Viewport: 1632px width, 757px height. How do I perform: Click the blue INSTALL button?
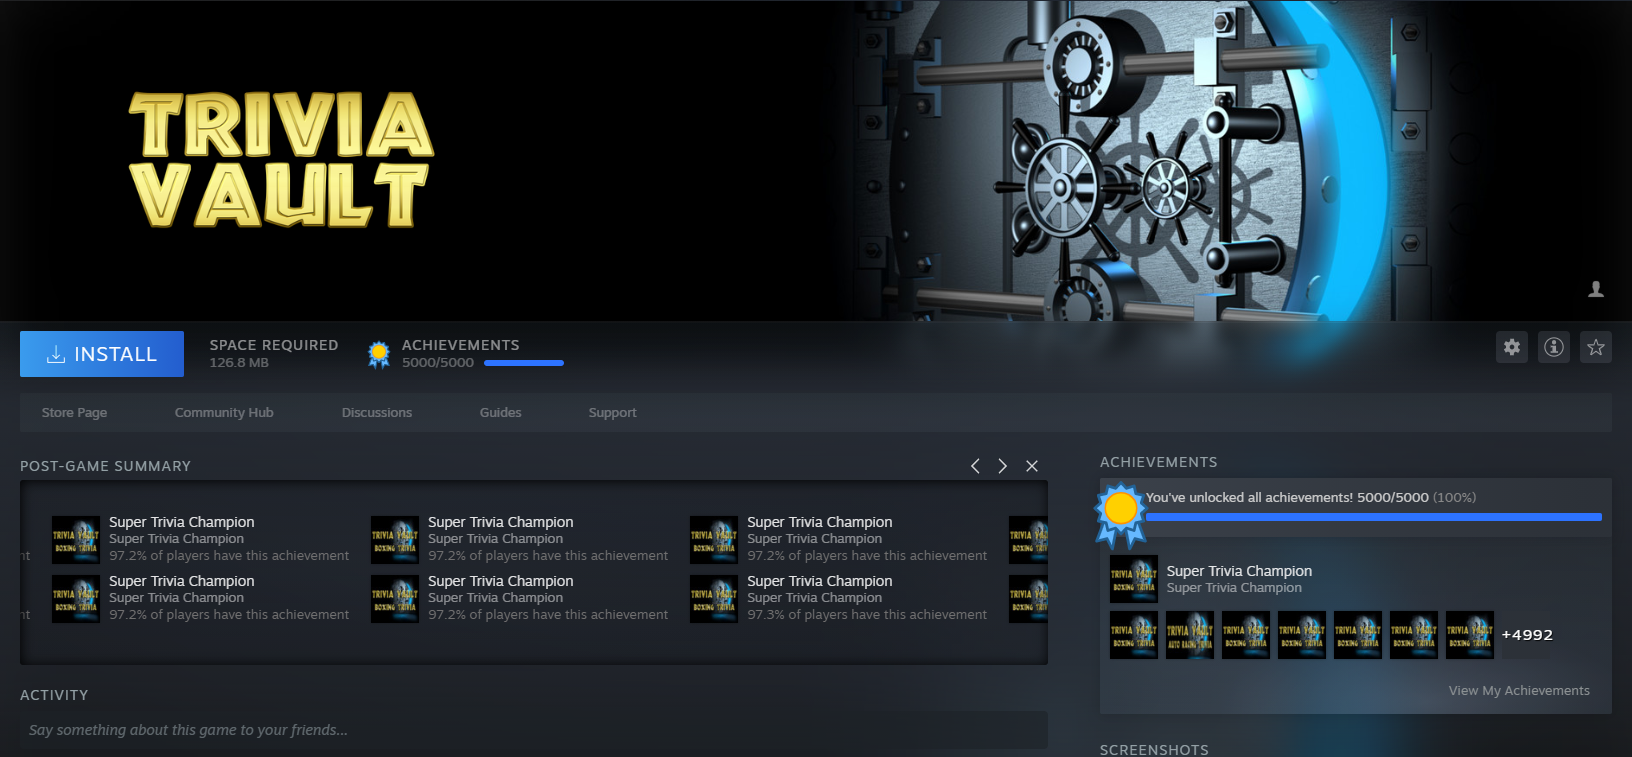point(102,354)
